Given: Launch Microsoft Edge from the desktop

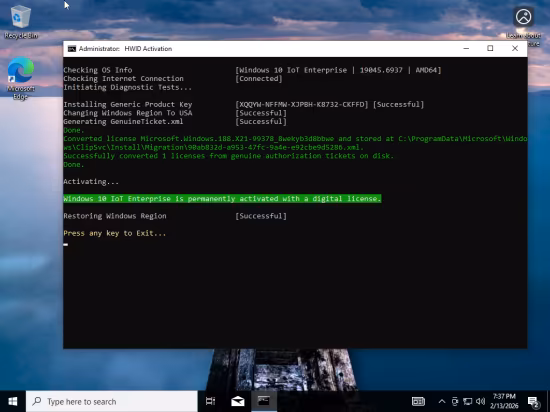Looking at the screenshot, I should coord(21,78).
